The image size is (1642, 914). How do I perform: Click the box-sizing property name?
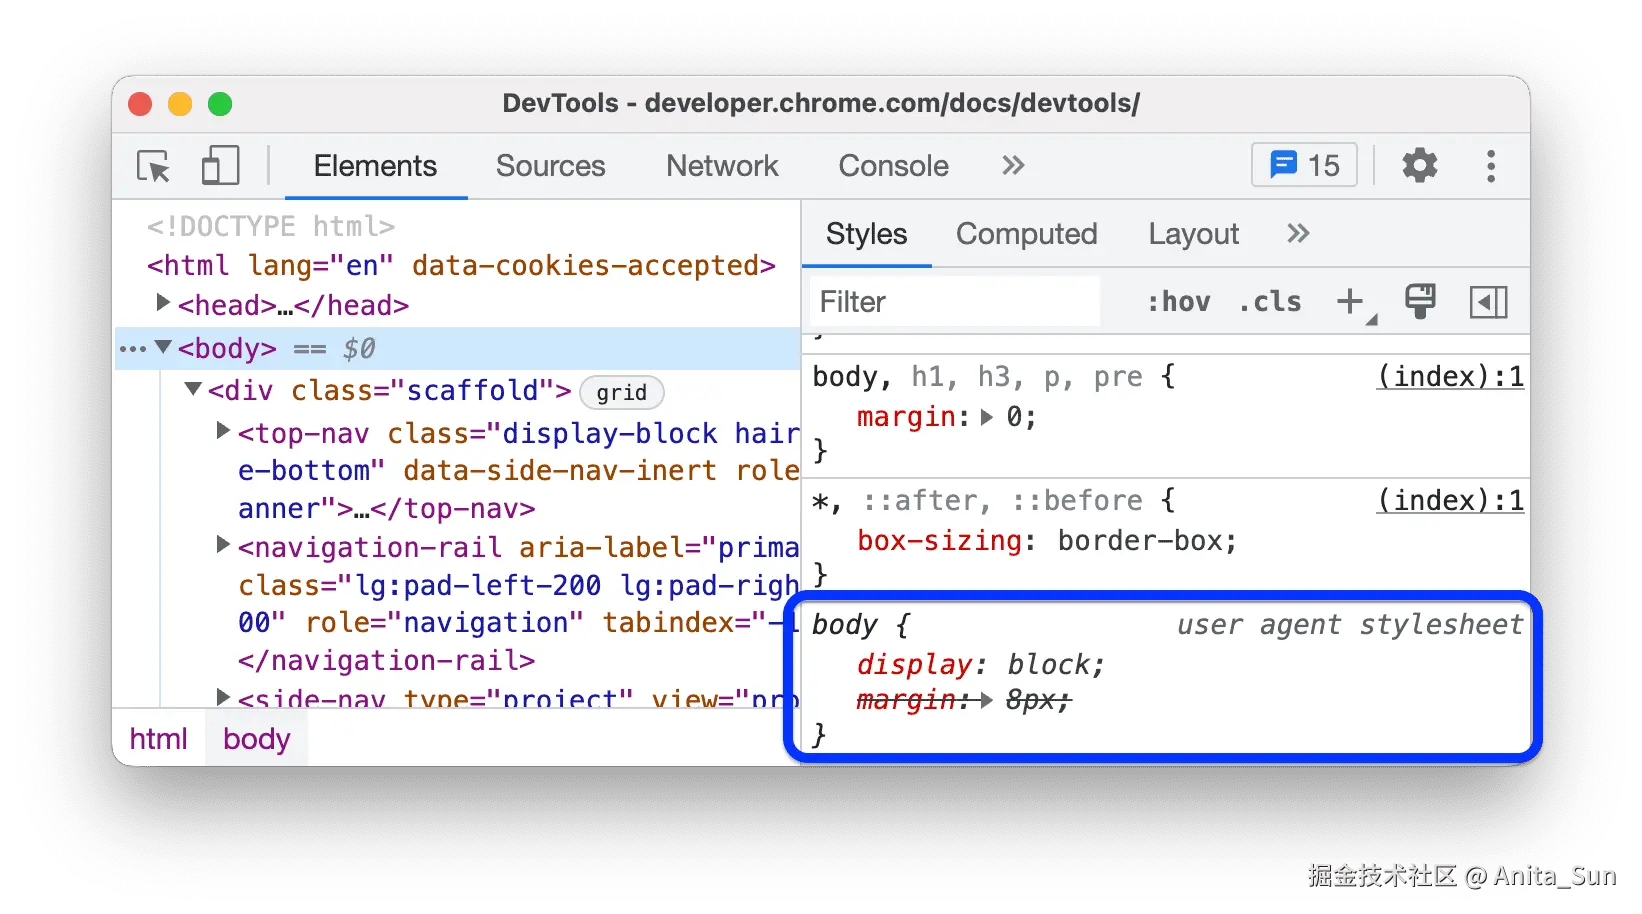tap(940, 541)
